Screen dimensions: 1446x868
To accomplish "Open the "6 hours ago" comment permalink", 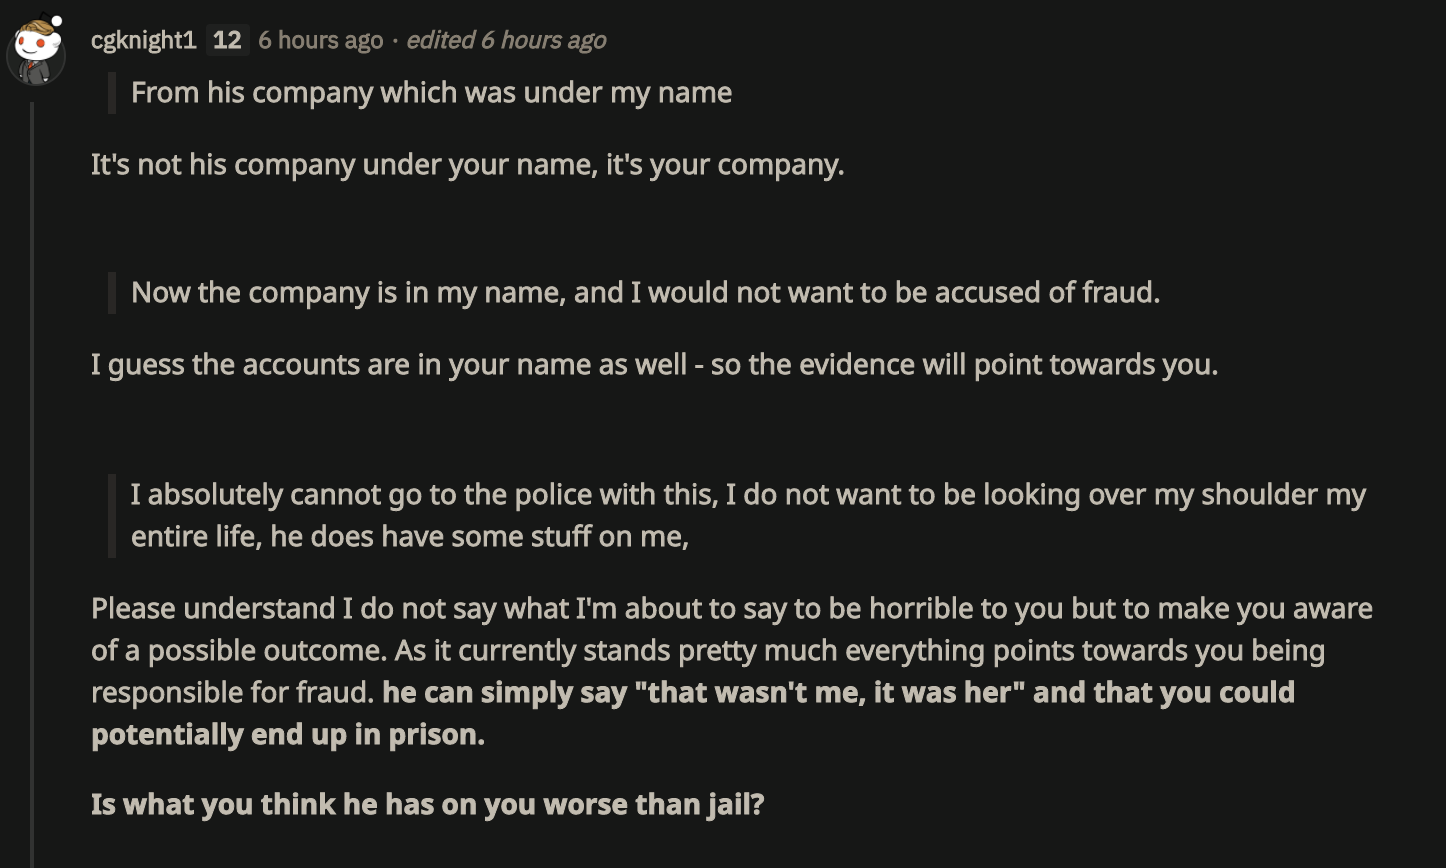I will pyautogui.click(x=320, y=40).
